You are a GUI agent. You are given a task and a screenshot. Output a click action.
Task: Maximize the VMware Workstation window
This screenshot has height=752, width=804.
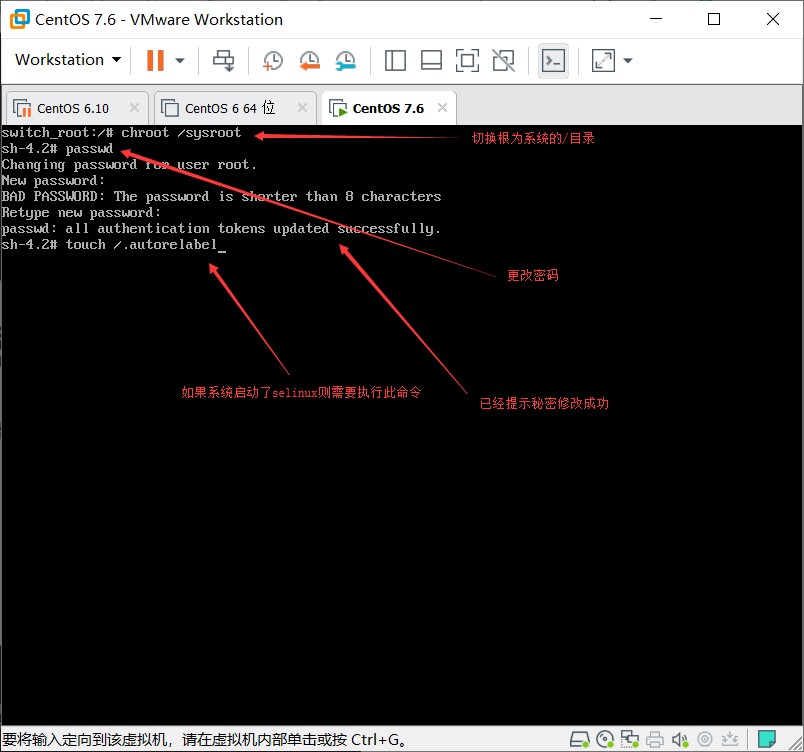coord(714,19)
